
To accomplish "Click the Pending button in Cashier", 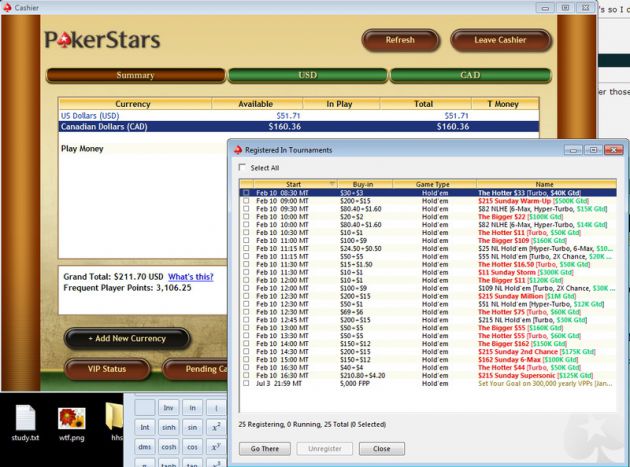I will tap(195, 369).
